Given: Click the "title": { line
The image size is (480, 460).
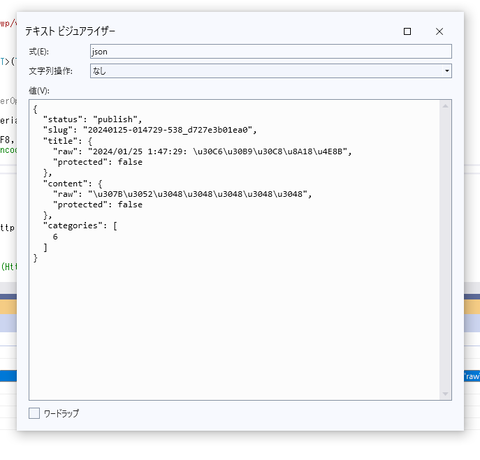Looking at the screenshot, I should click(x=68, y=141).
